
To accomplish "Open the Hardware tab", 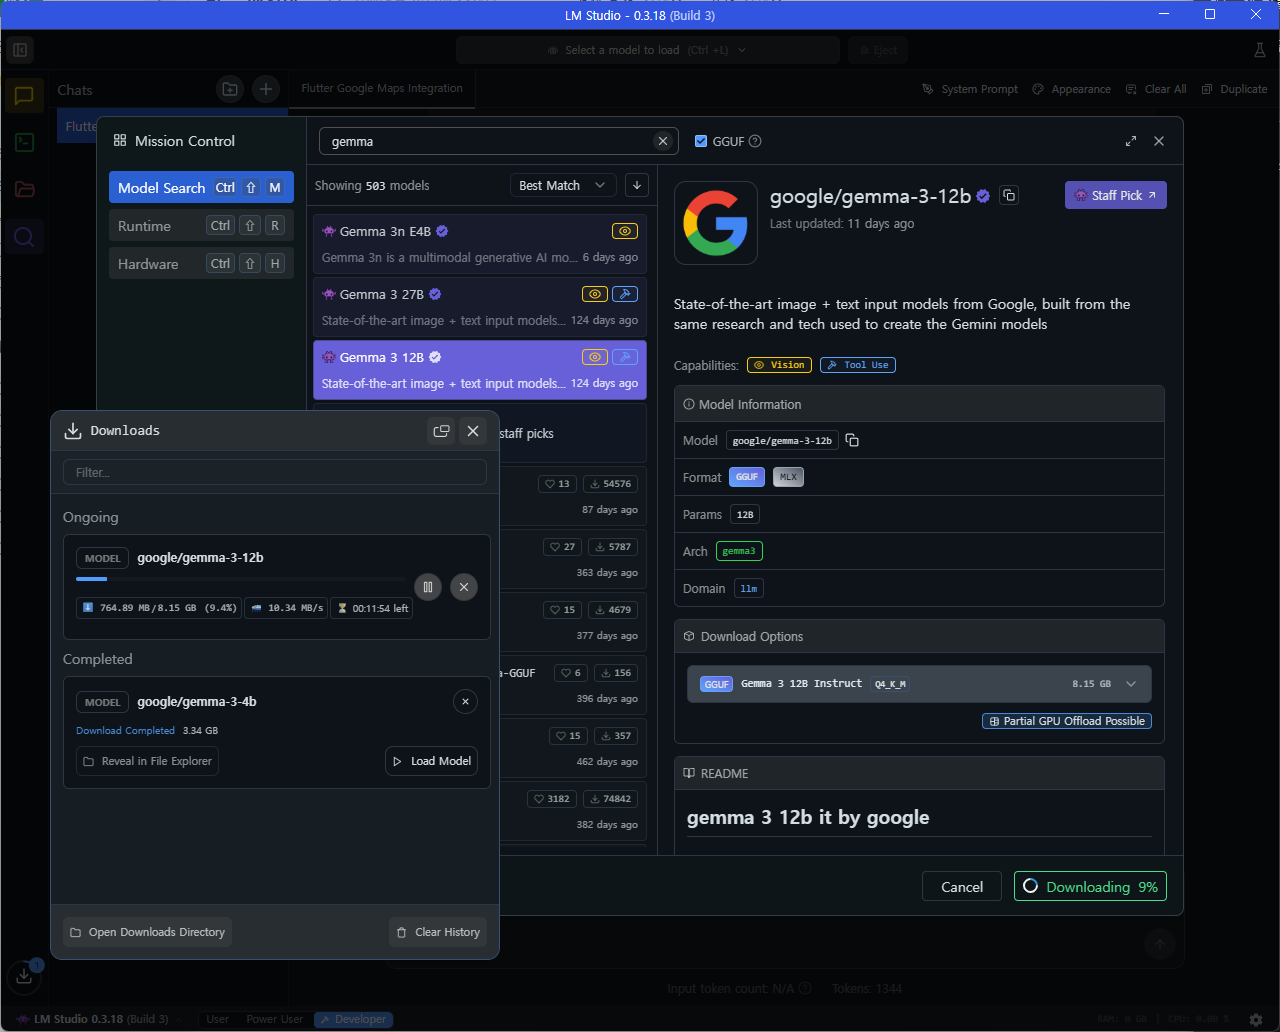I will tap(201, 264).
